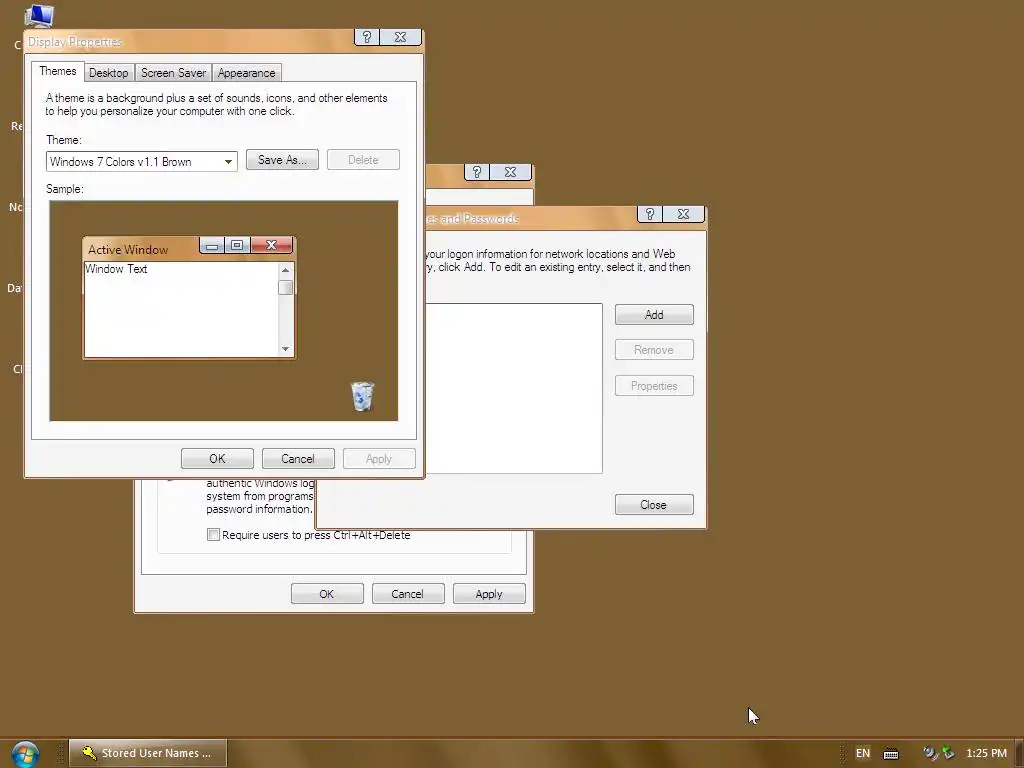Click Cancel in the User Accounts window
Viewport: 1024px width, 768px height.
point(408,594)
